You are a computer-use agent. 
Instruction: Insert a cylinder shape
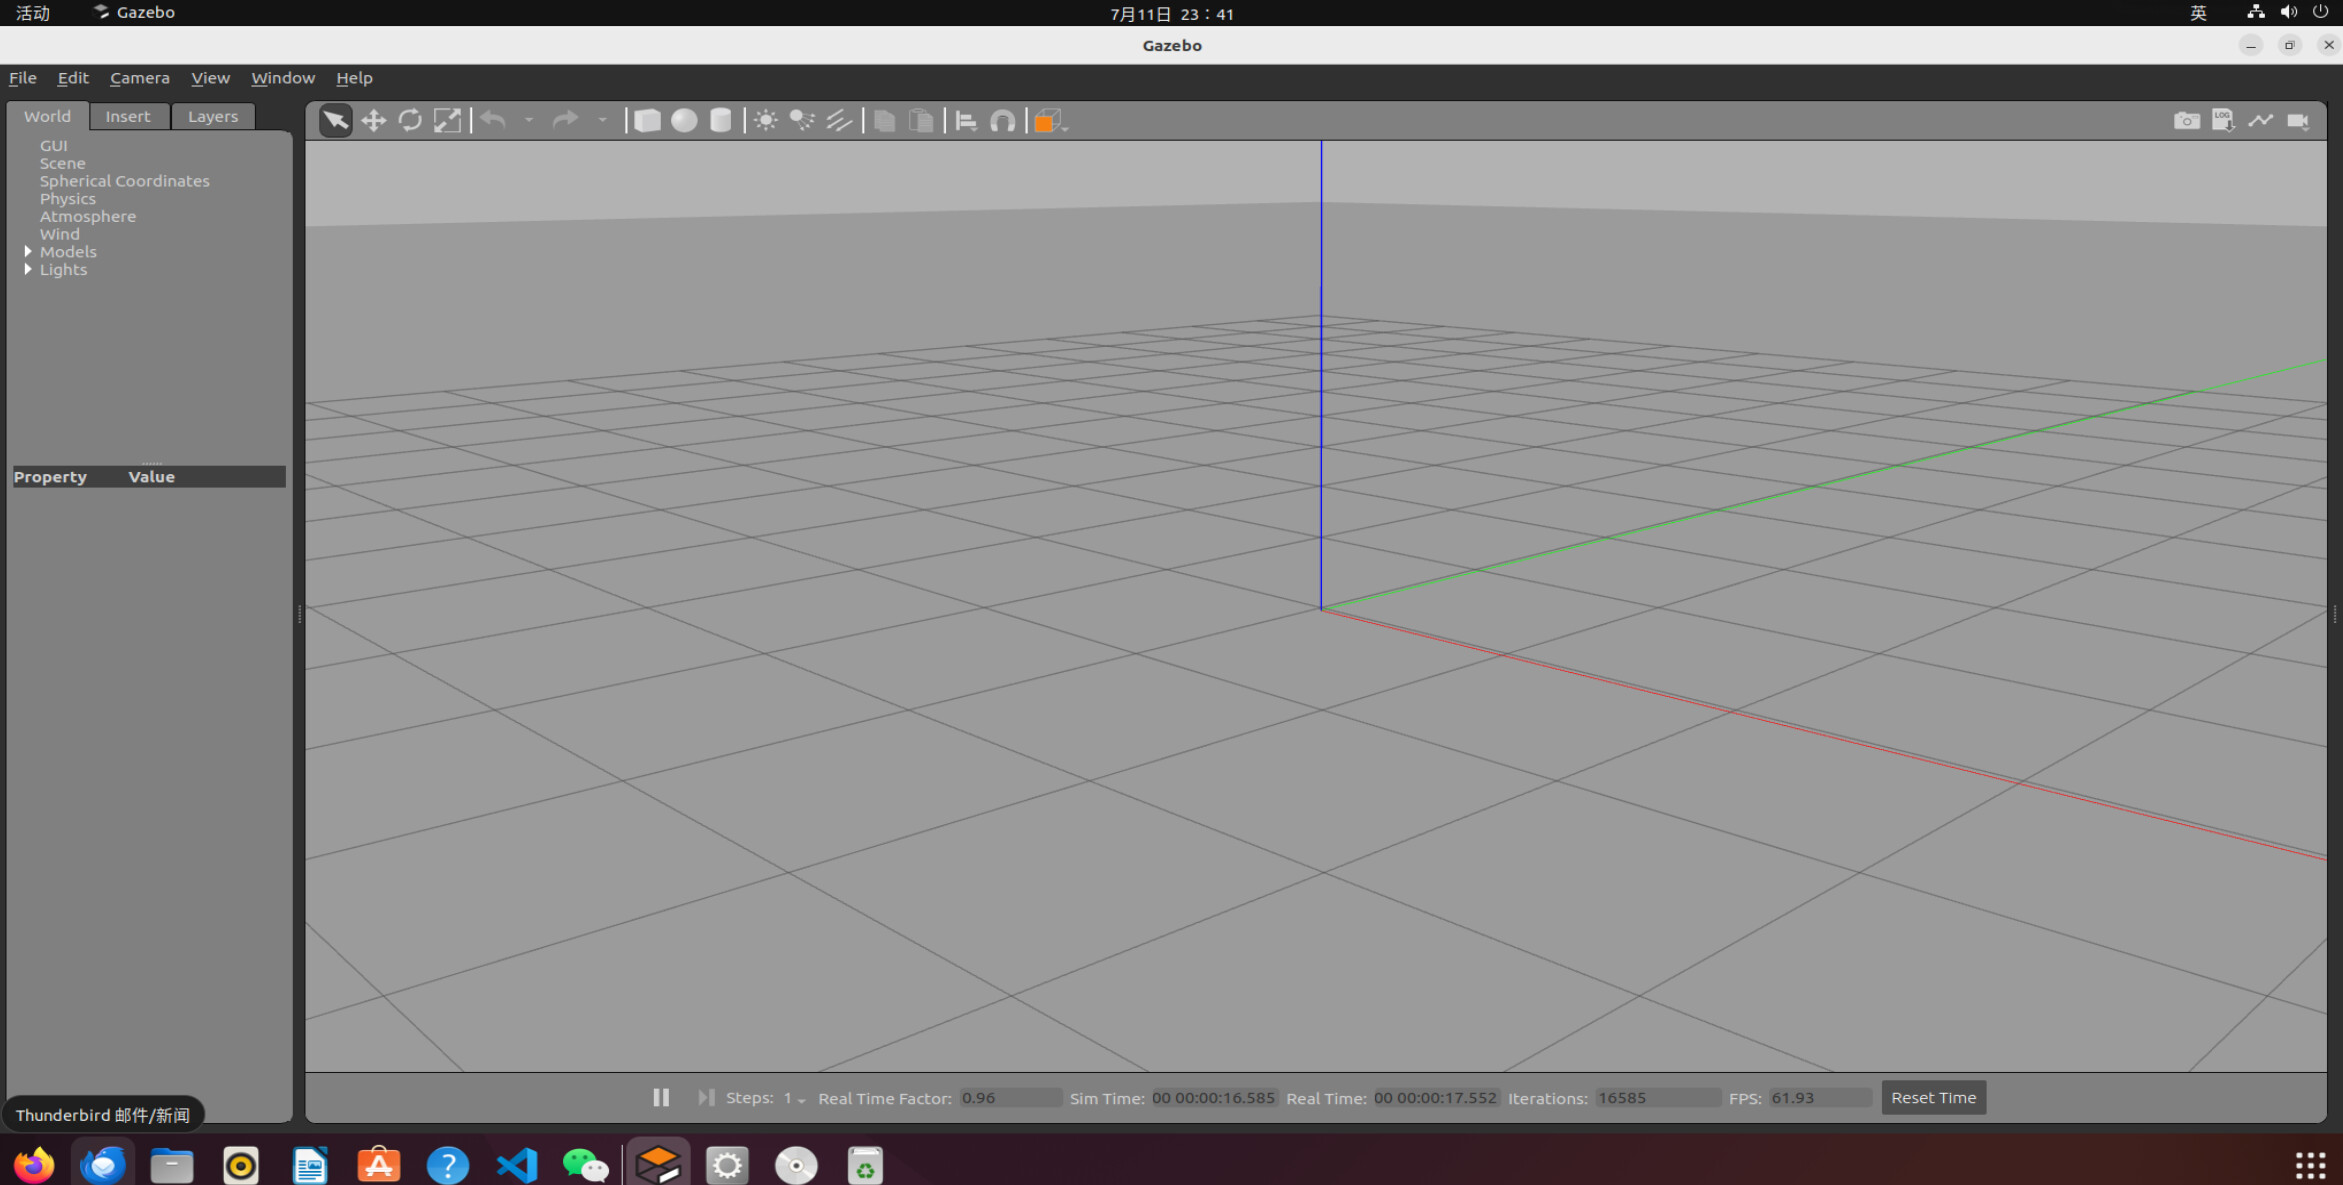coord(721,121)
